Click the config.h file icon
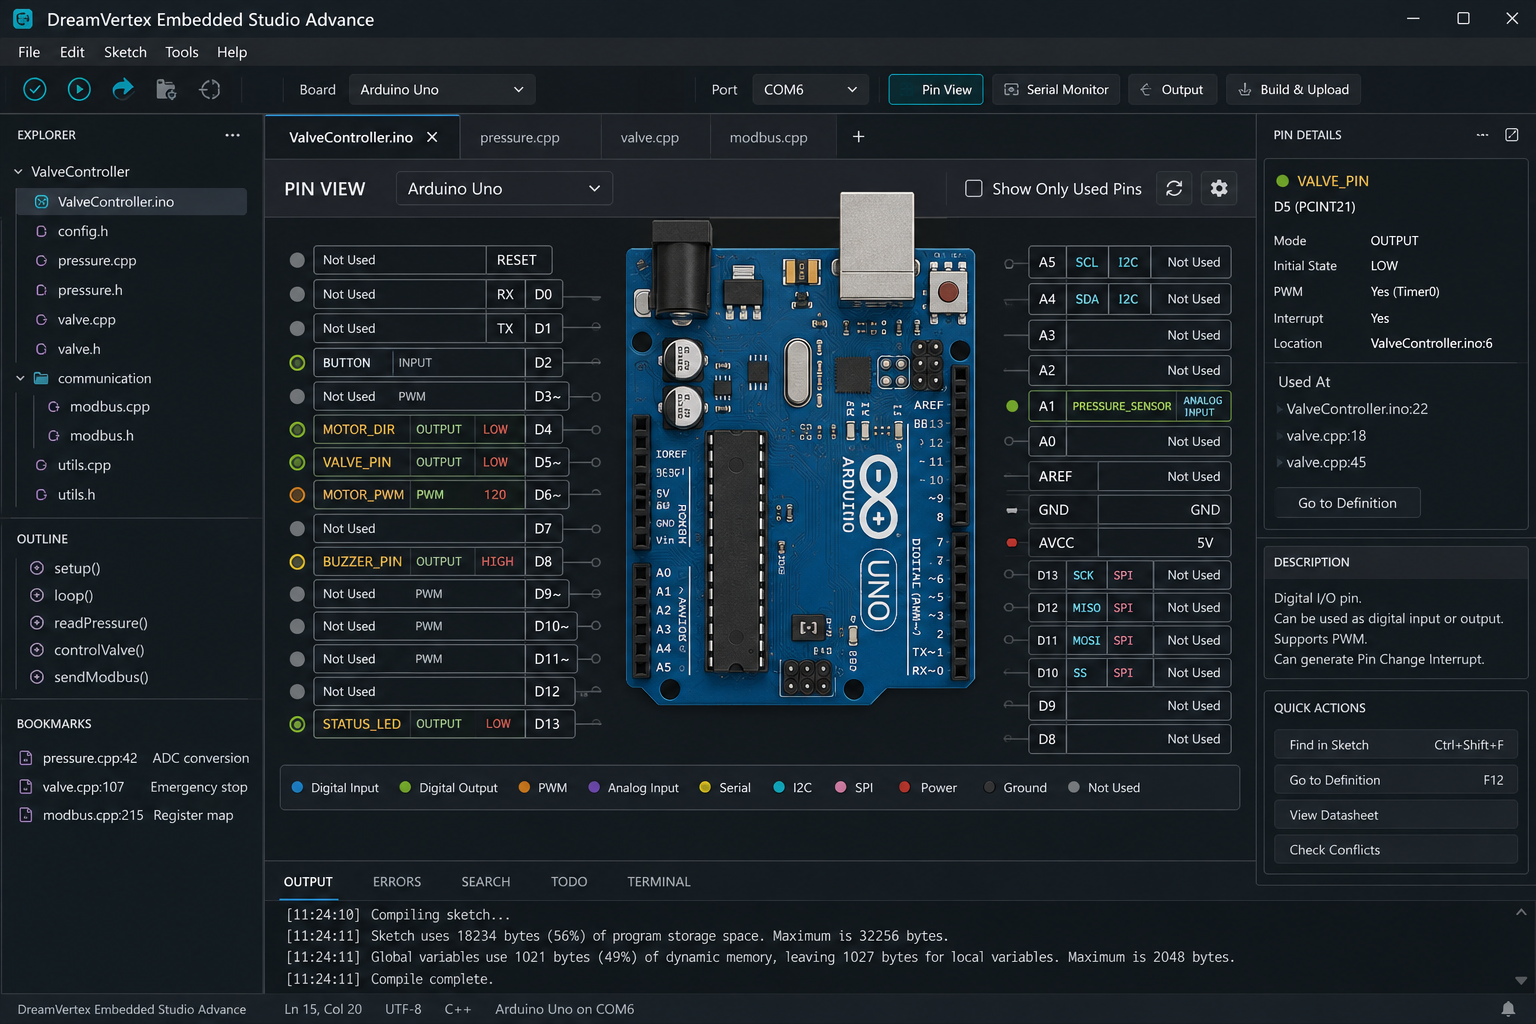1536x1024 pixels. (41, 231)
